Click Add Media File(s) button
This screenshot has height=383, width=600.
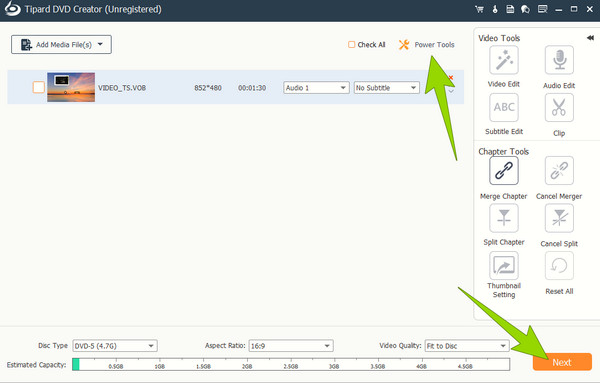(61, 45)
